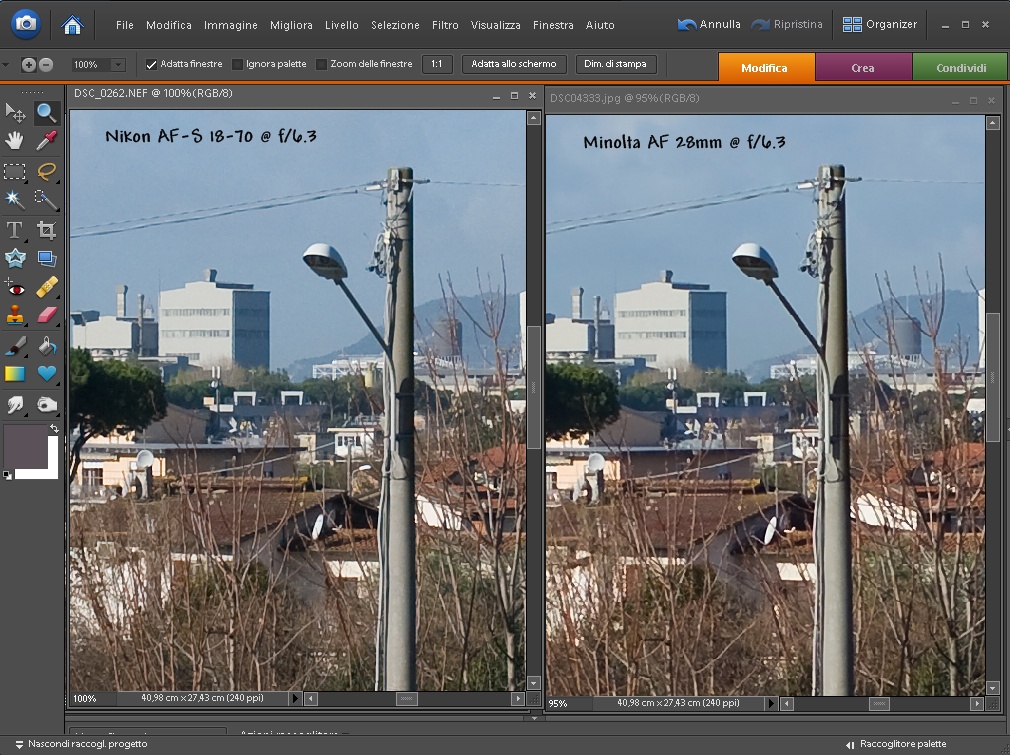Open the Migliora menu
Image resolution: width=1010 pixels, height=755 pixels.
click(291, 25)
